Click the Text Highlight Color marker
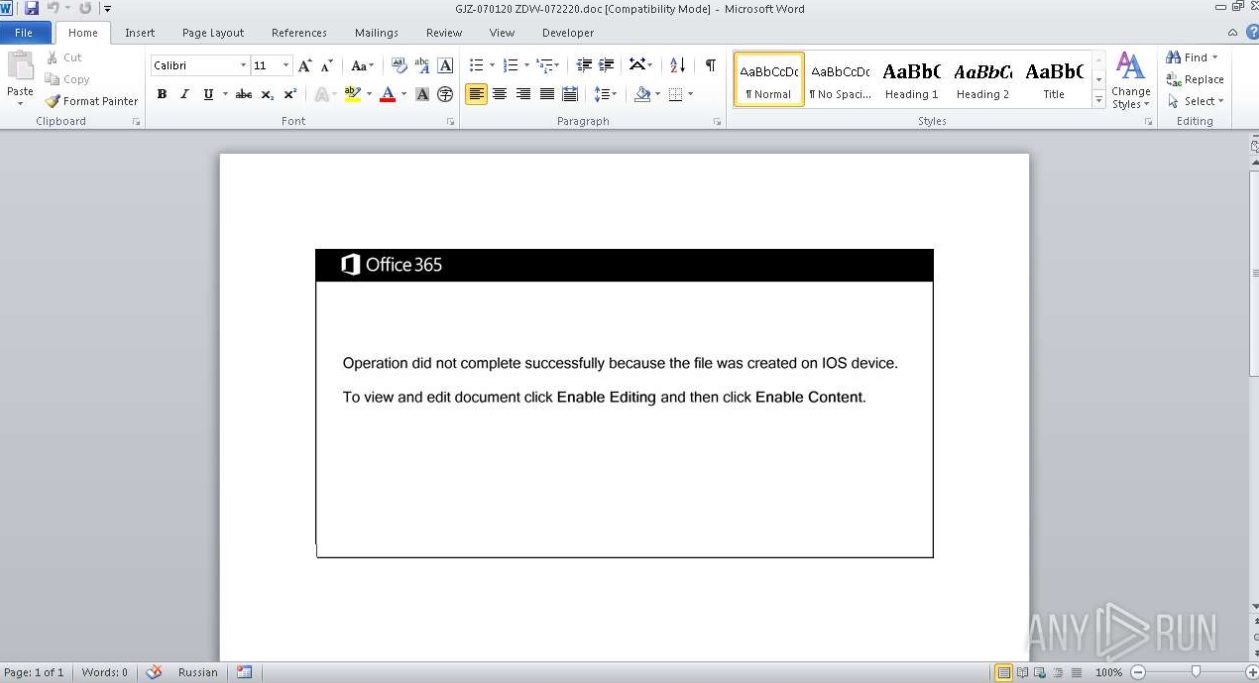This screenshot has height=683, width=1259. pyautogui.click(x=352, y=94)
